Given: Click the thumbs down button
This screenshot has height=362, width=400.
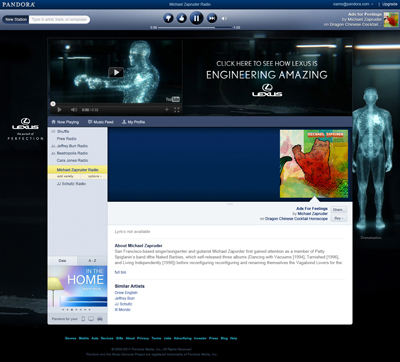Looking at the screenshot, I should pyautogui.click(x=169, y=18).
